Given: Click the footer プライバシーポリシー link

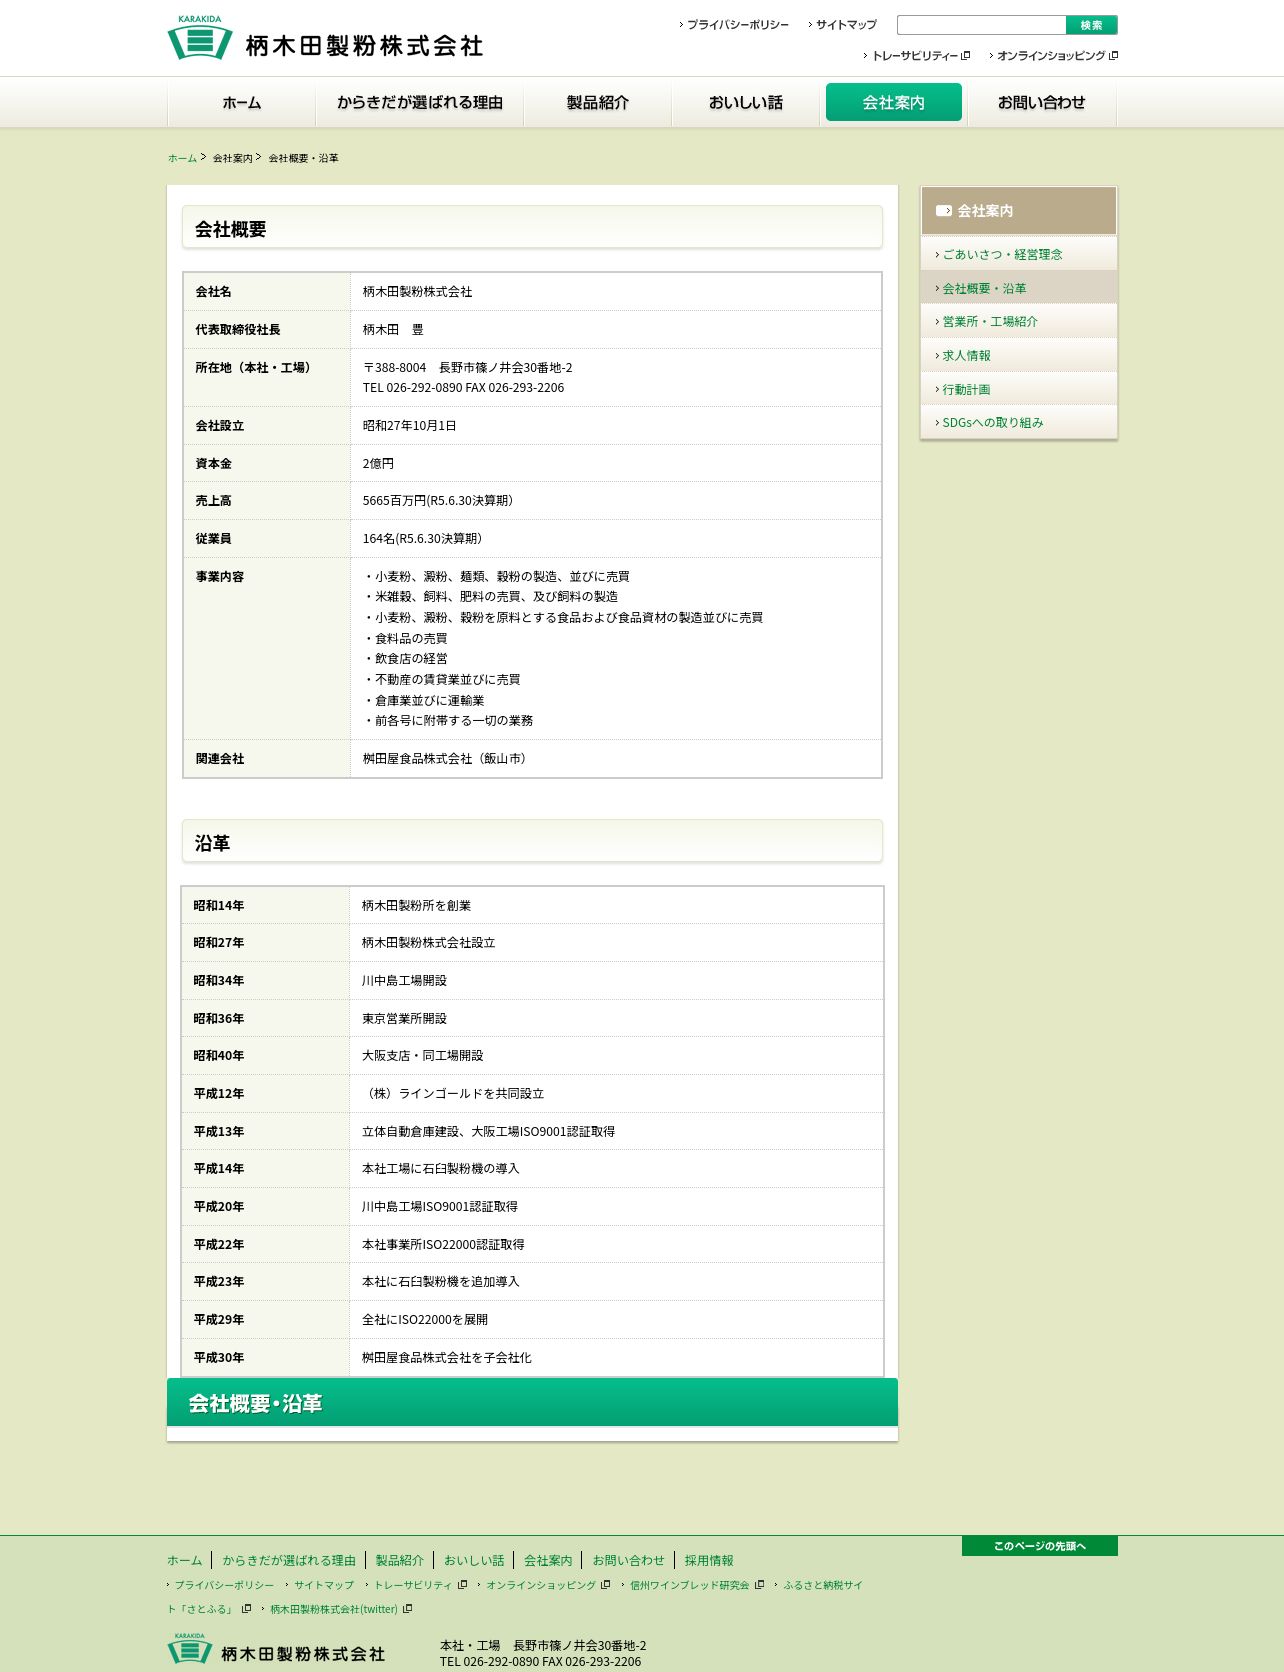Looking at the screenshot, I should (x=222, y=1585).
